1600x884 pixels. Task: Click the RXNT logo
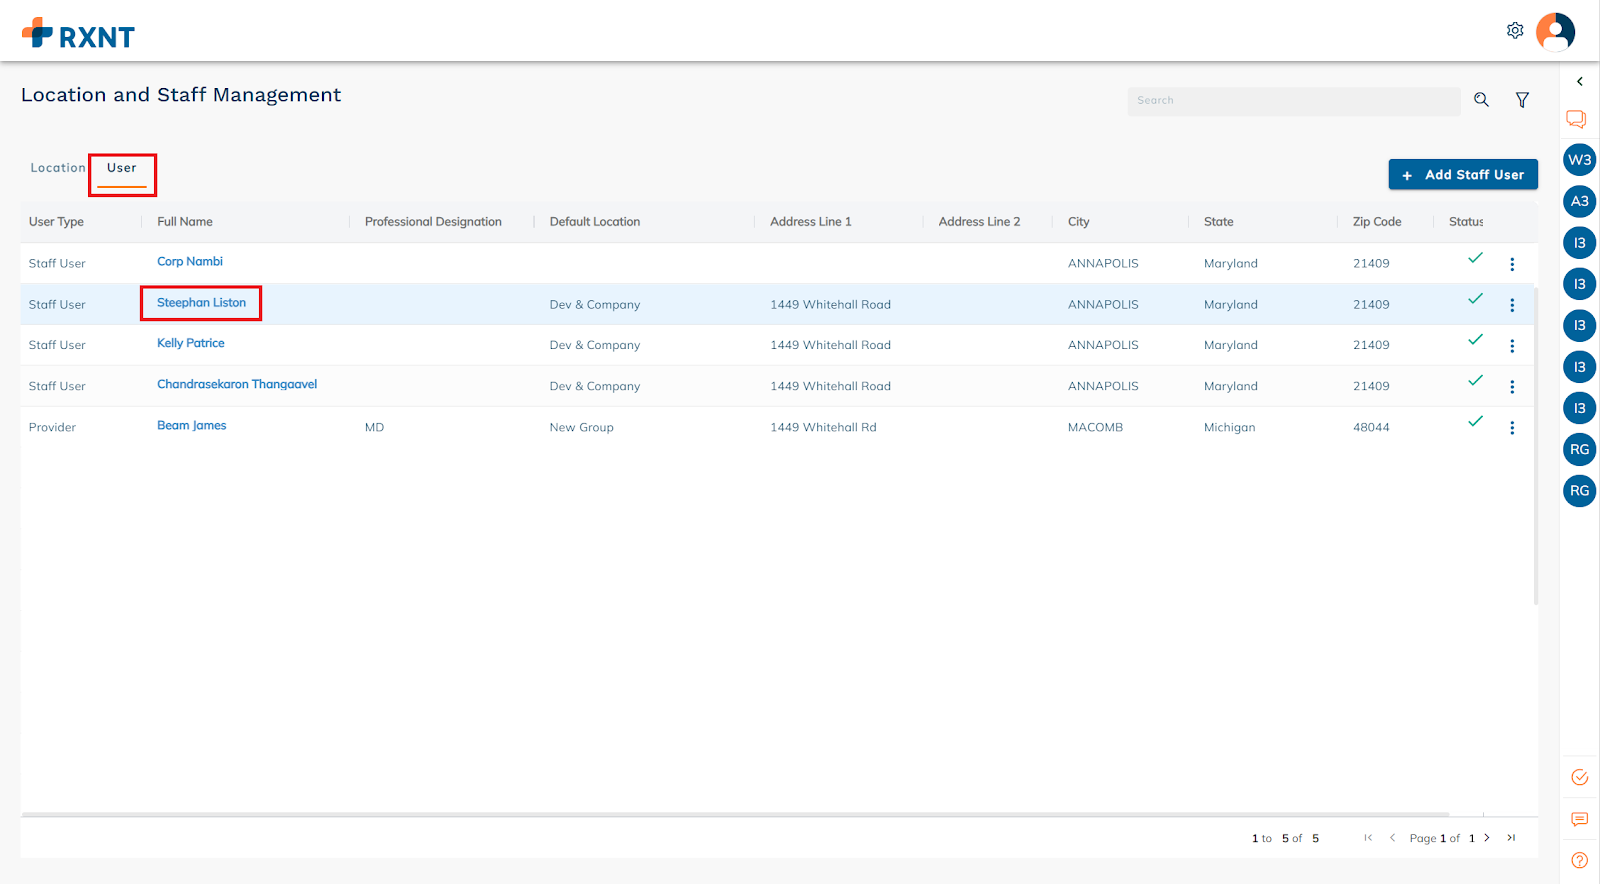coord(78,34)
